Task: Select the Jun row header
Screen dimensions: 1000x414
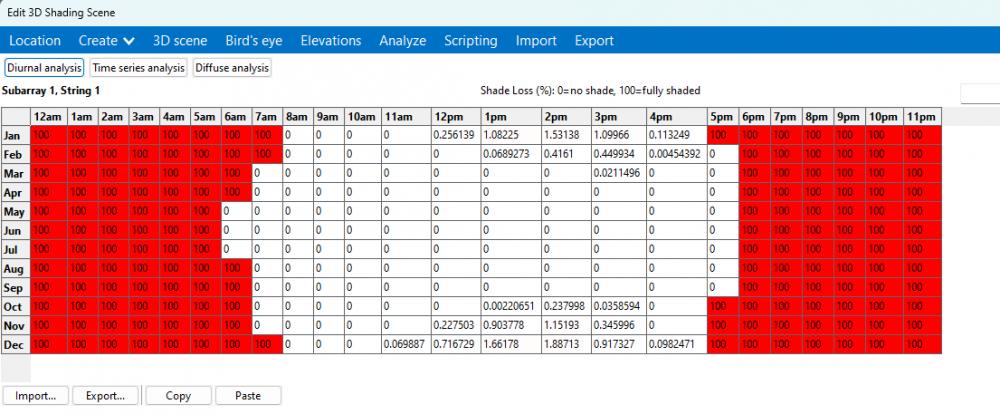Action: pyautogui.click(x=16, y=230)
